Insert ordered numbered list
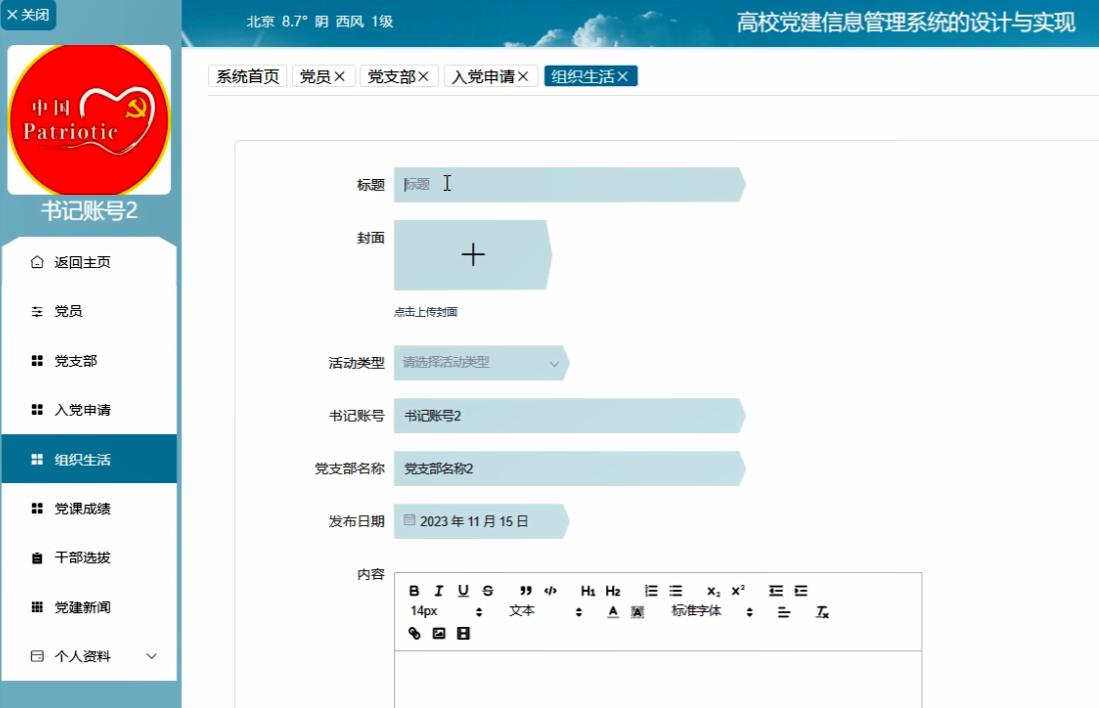The image size is (1099, 708). coord(651,591)
